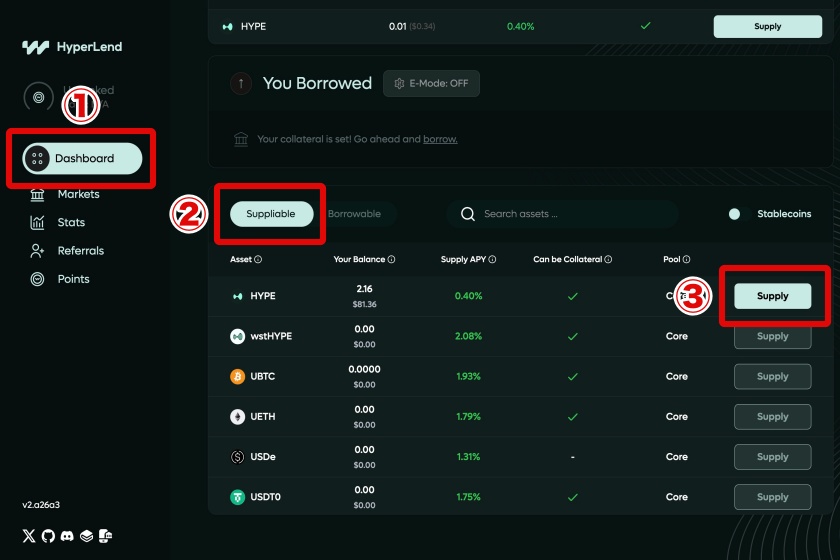Click the Stats chart icon
Screen dimensions: 840x560
click(x=37, y=222)
